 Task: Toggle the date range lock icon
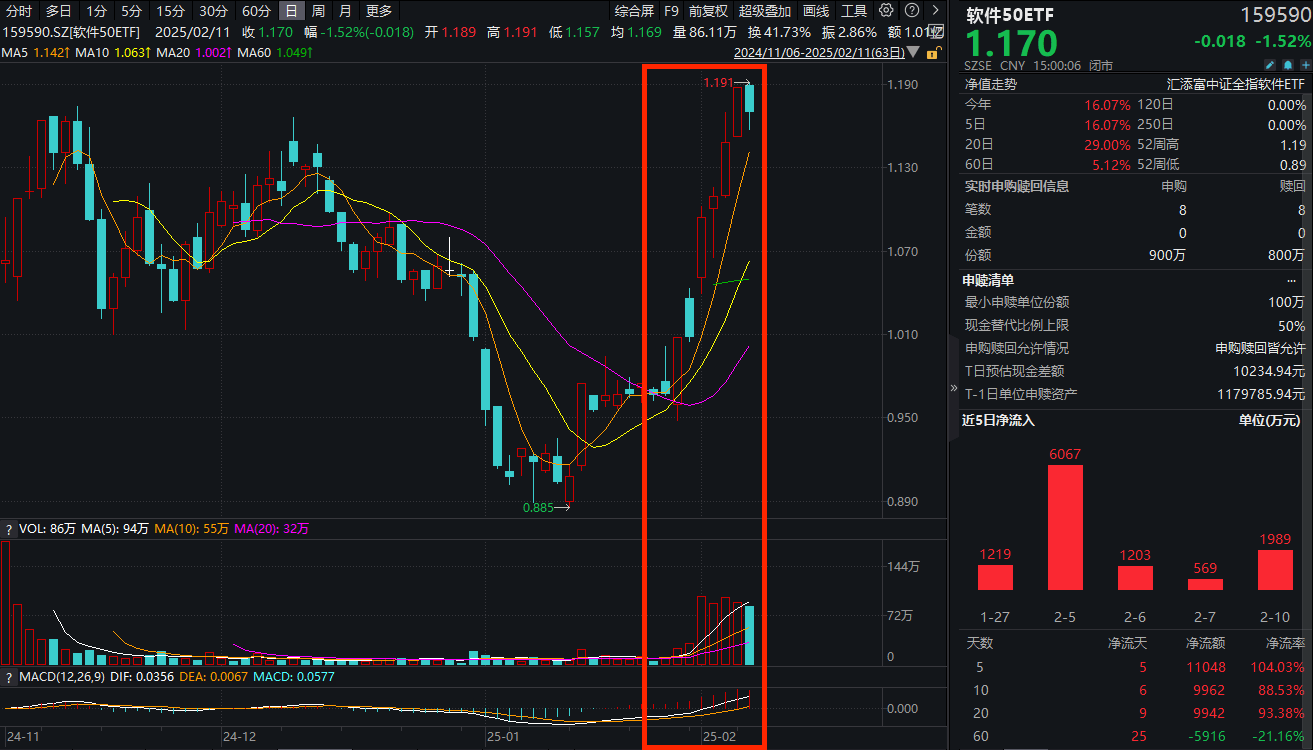click(x=933, y=52)
